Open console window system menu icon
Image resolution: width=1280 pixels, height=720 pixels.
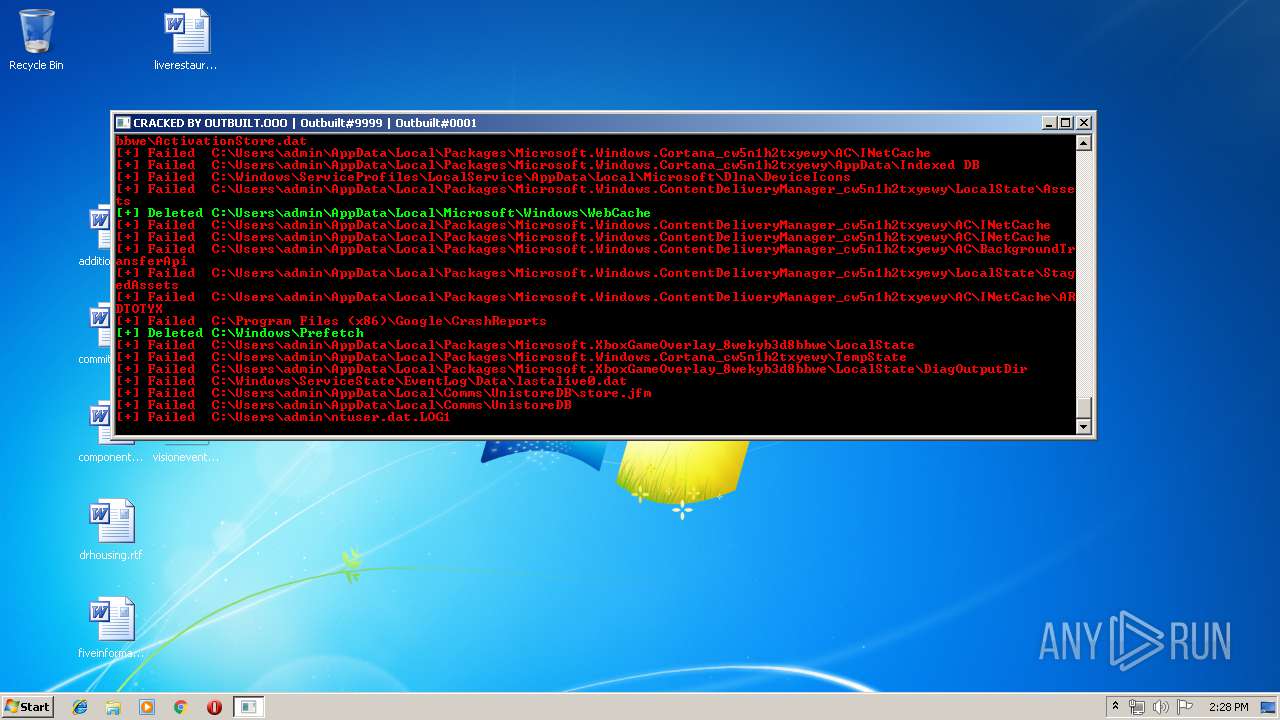[123, 123]
